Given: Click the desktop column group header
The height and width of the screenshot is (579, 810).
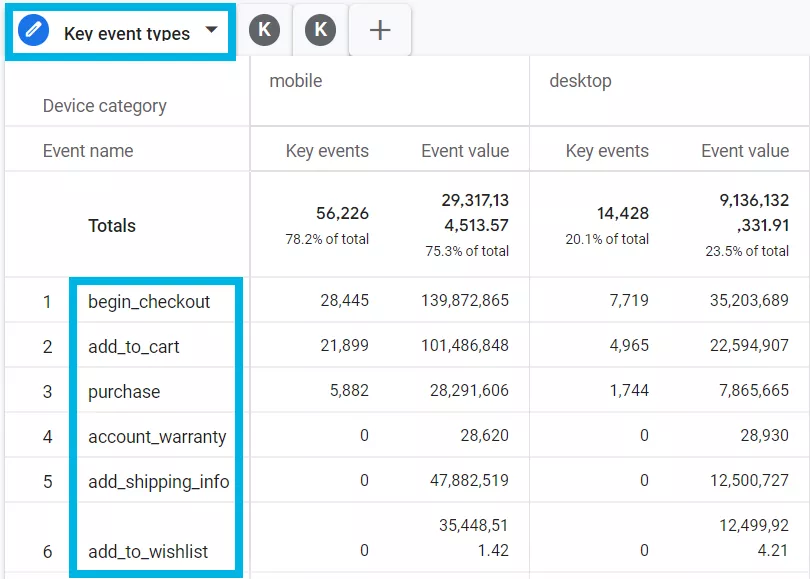Looking at the screenshot, I should point(580,81).
